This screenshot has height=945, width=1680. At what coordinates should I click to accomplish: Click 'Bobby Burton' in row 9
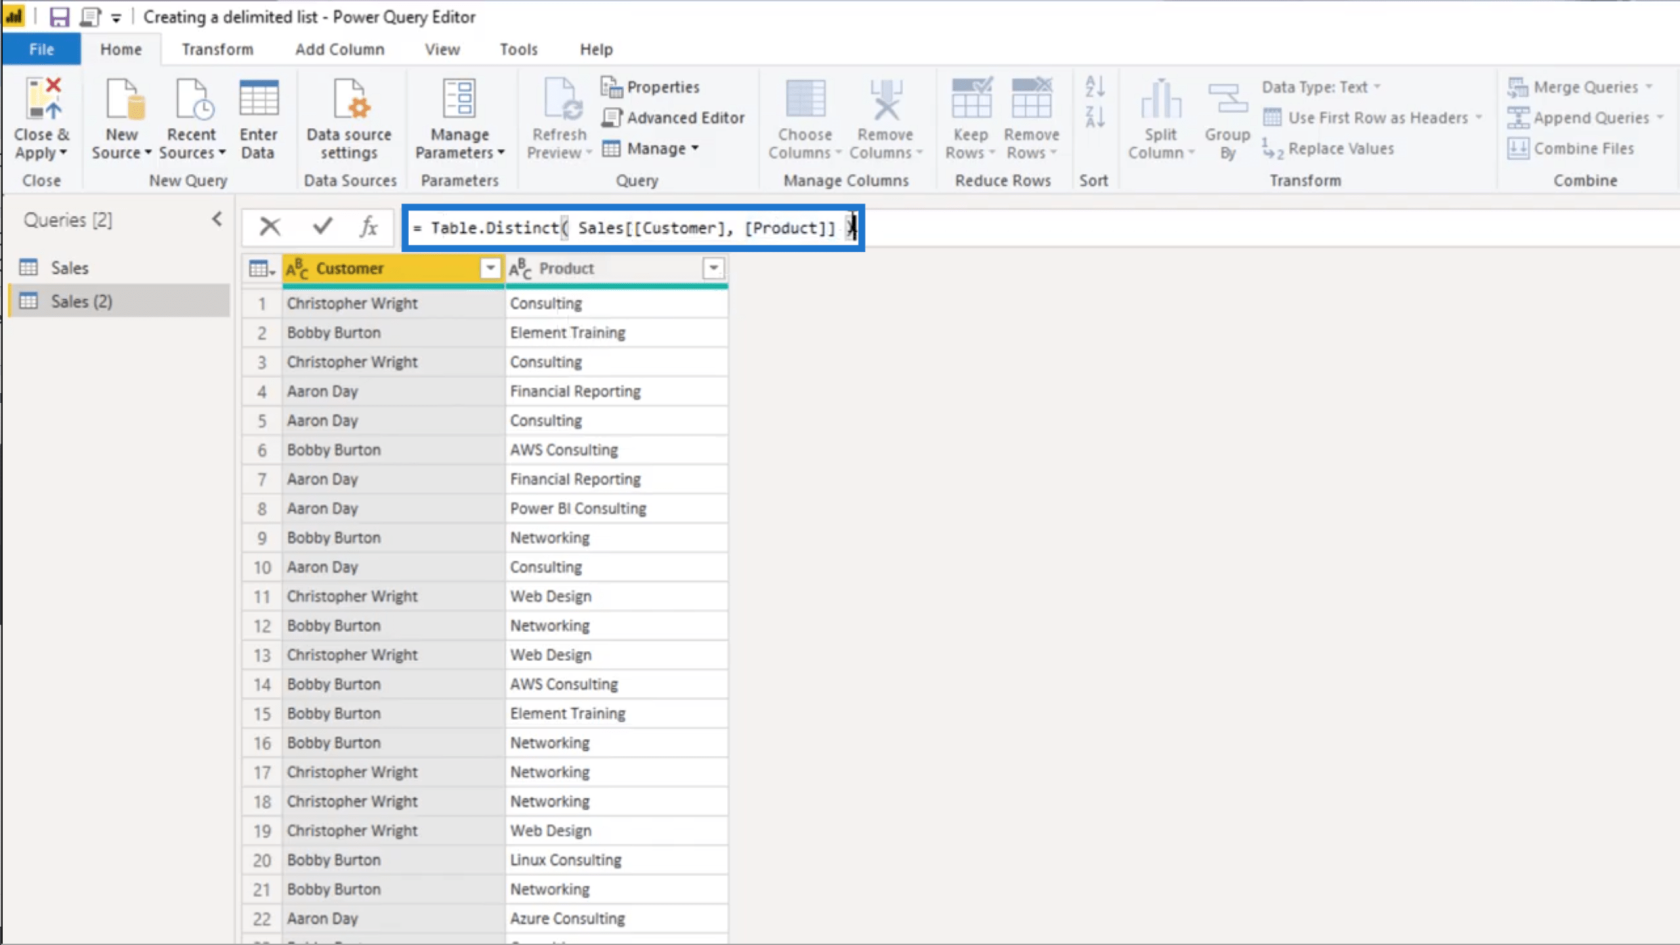click(394, 537)
